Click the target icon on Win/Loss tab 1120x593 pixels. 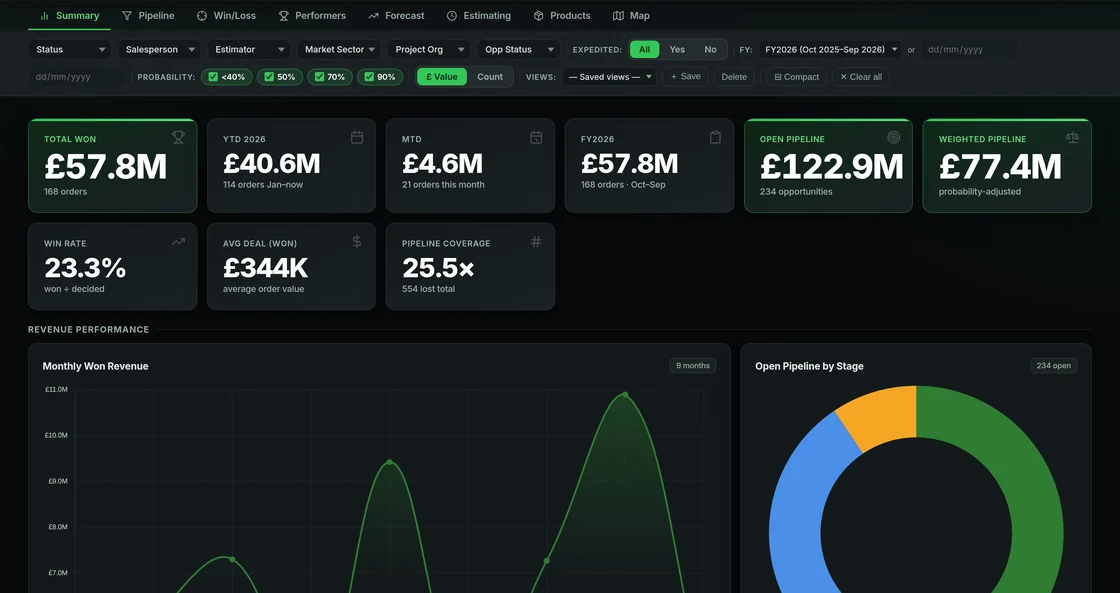[x=201, y=16]
